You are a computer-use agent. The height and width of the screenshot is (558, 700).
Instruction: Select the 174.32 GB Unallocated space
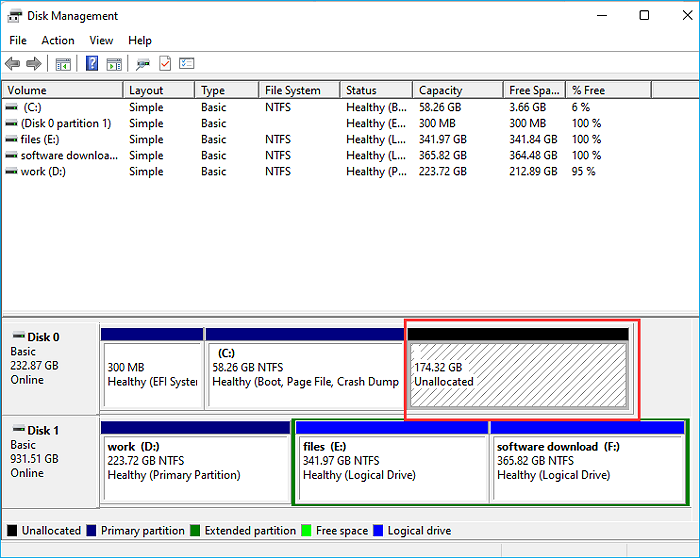click(517, 375)
